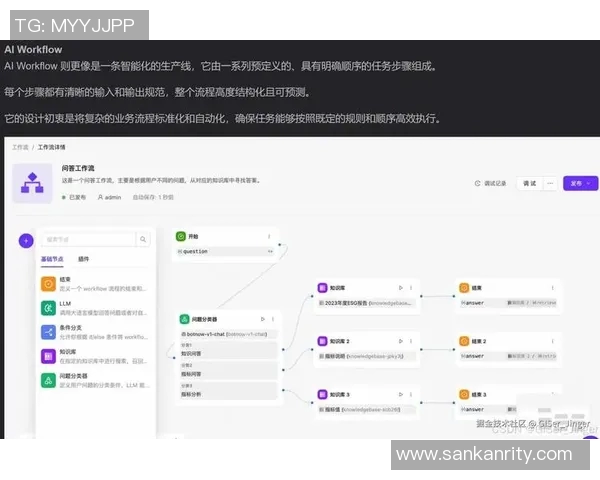Run the 知识库 3 node via play icon
The image size is (600, 480).
coord(401,394)
